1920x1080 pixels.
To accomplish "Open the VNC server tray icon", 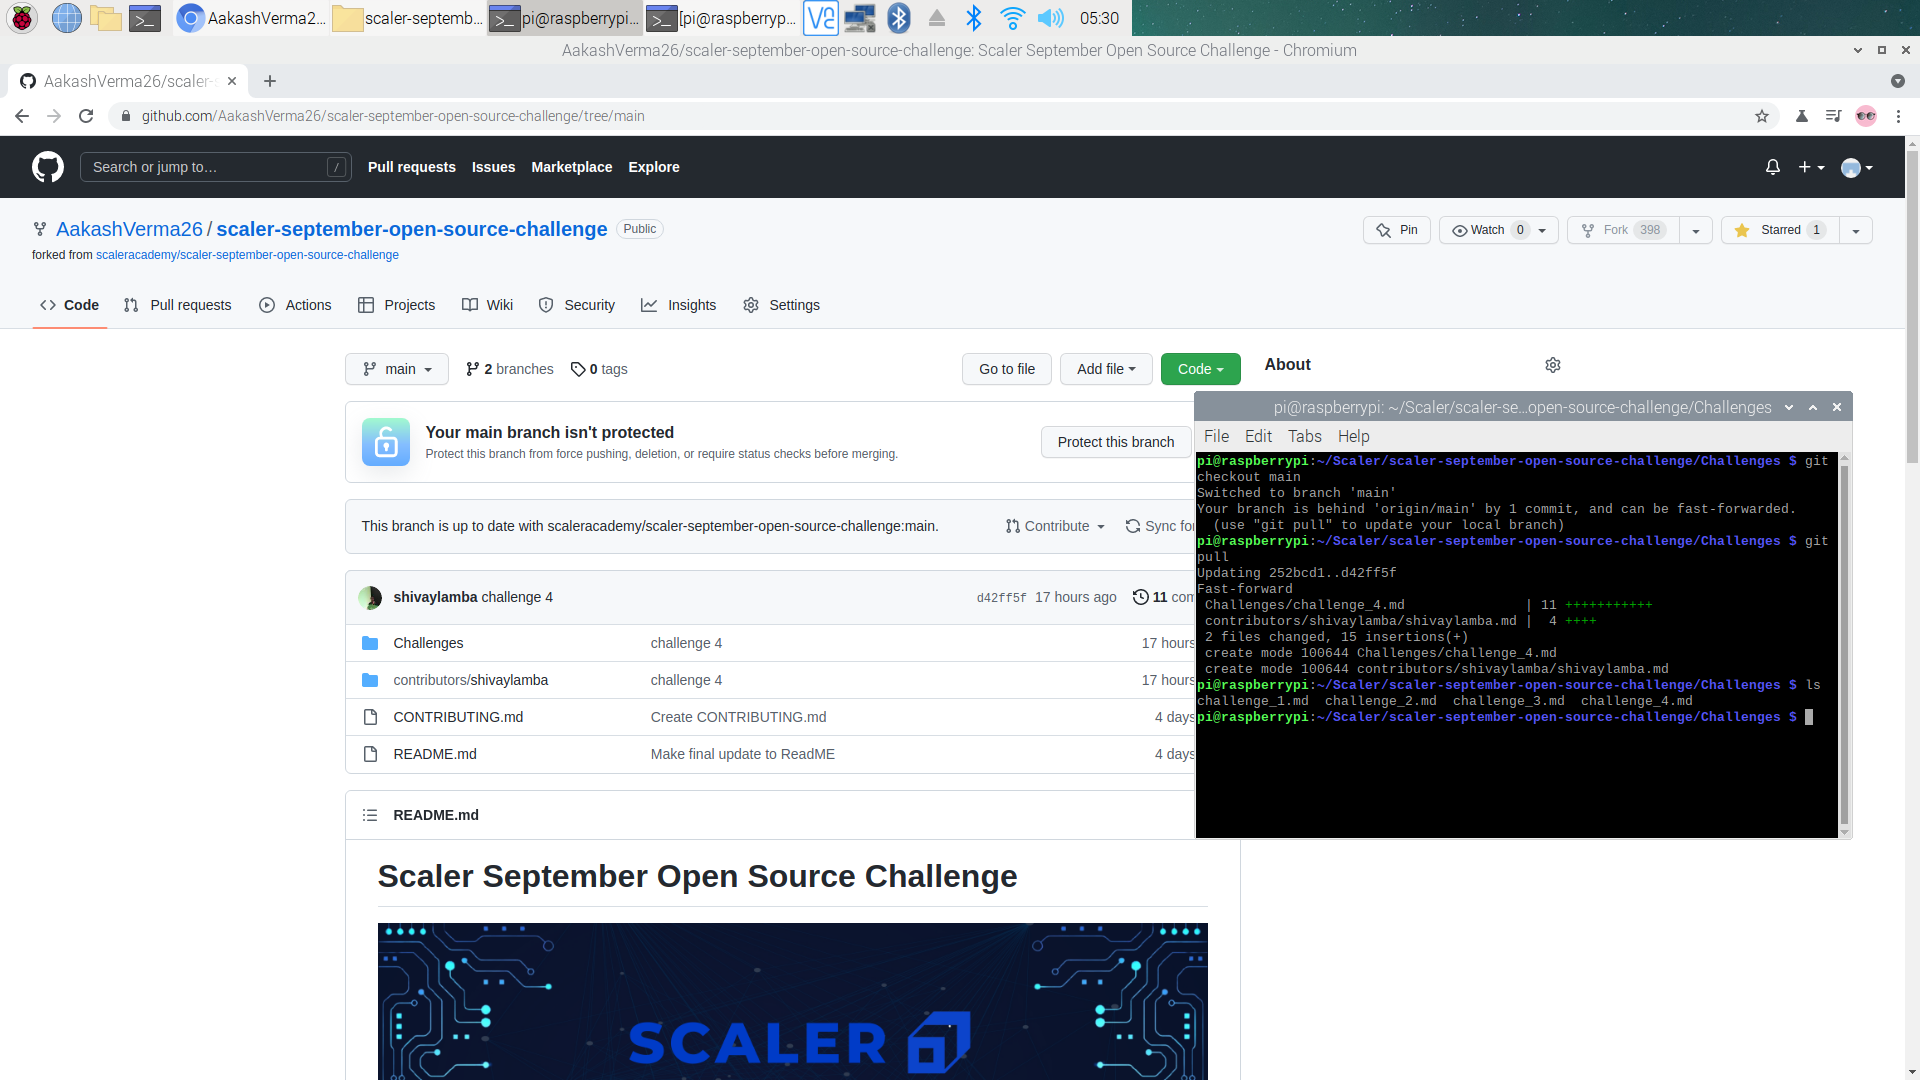I will tap(821, 18).
